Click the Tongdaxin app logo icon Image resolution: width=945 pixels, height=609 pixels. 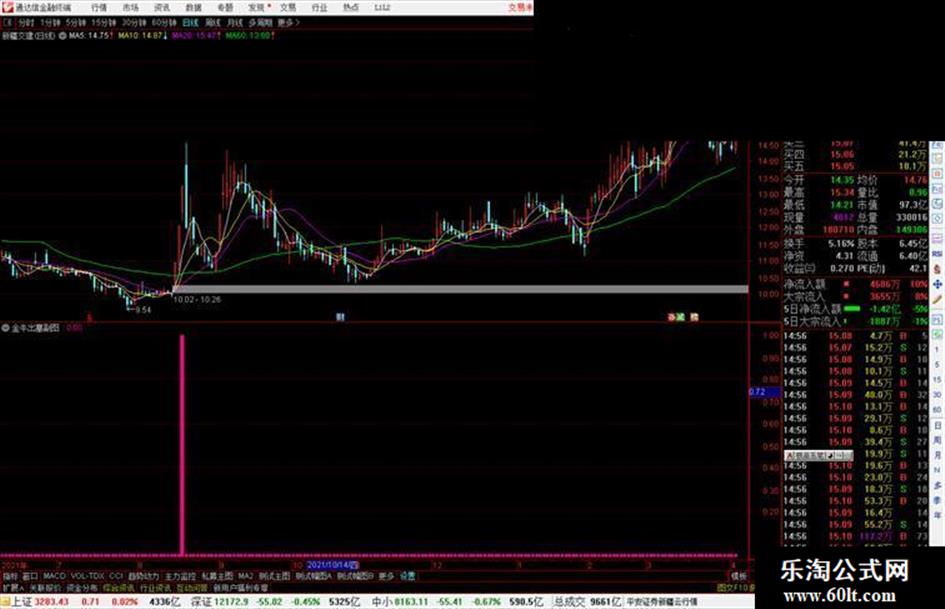click(x=7, y=7)
